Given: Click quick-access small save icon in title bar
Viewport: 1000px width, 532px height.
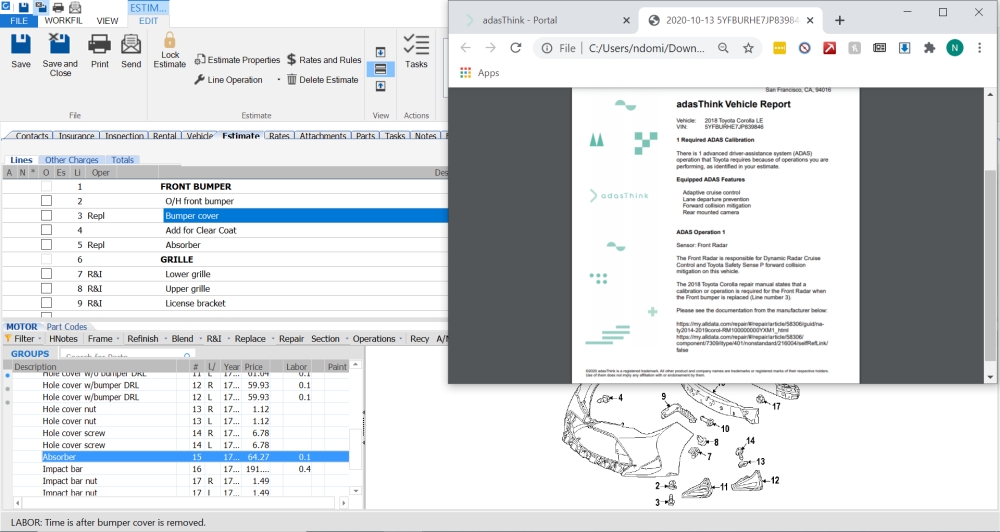Looking at the screenshot, I should (24, 8).
